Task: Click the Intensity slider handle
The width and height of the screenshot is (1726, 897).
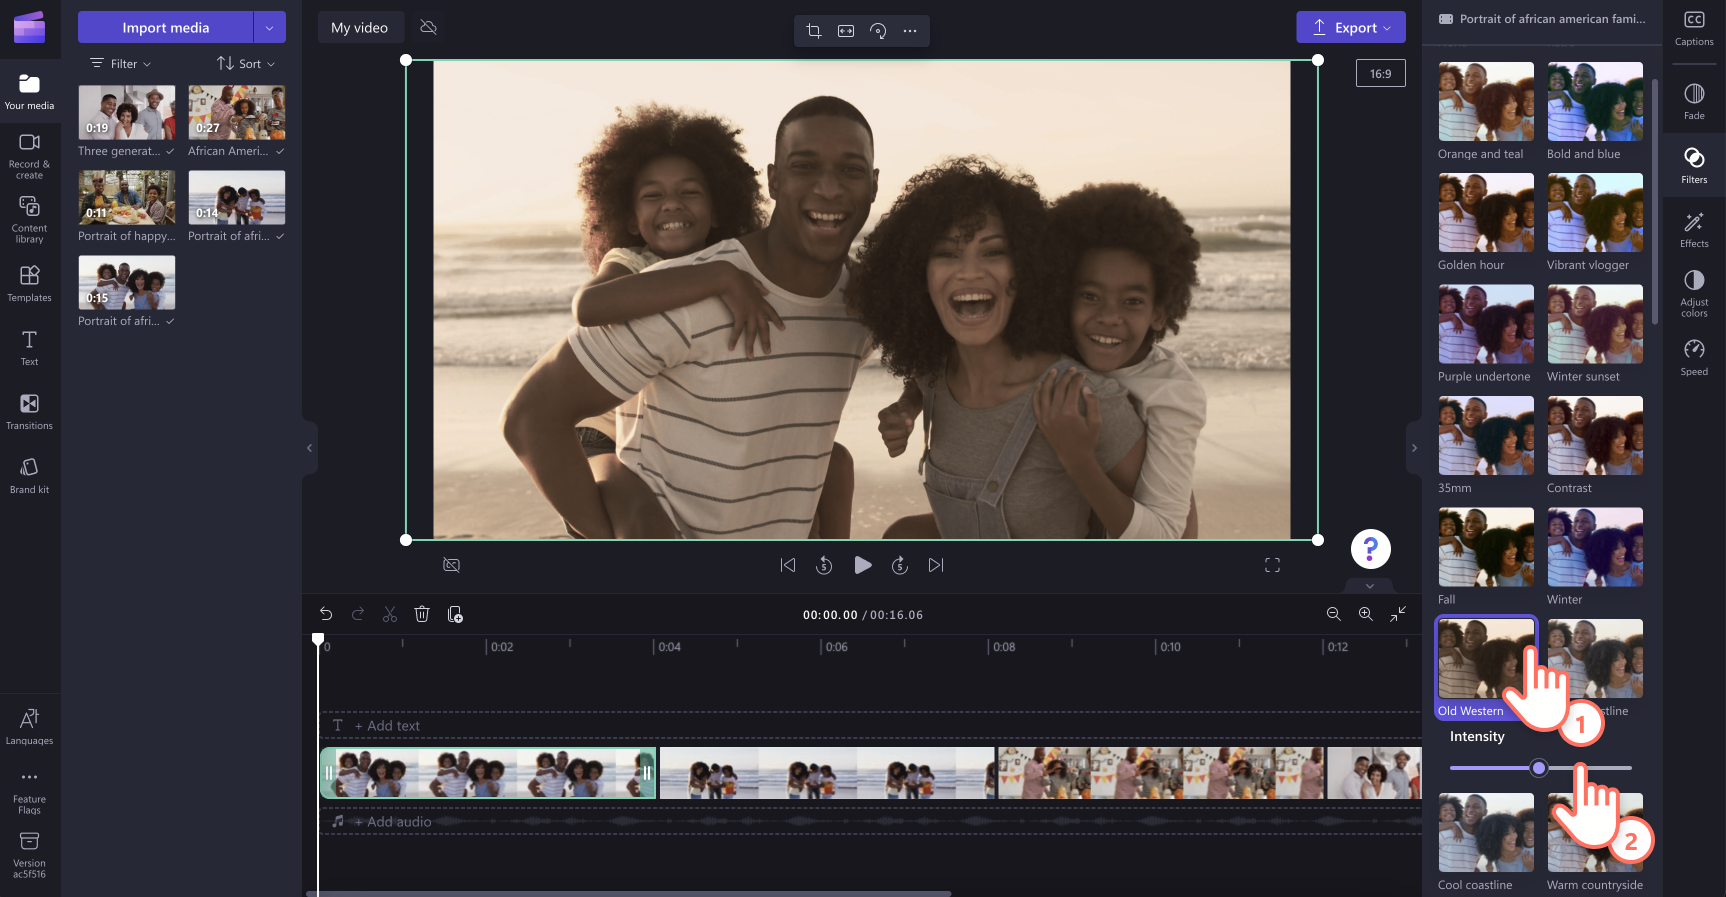Action: pos(1539,768)
